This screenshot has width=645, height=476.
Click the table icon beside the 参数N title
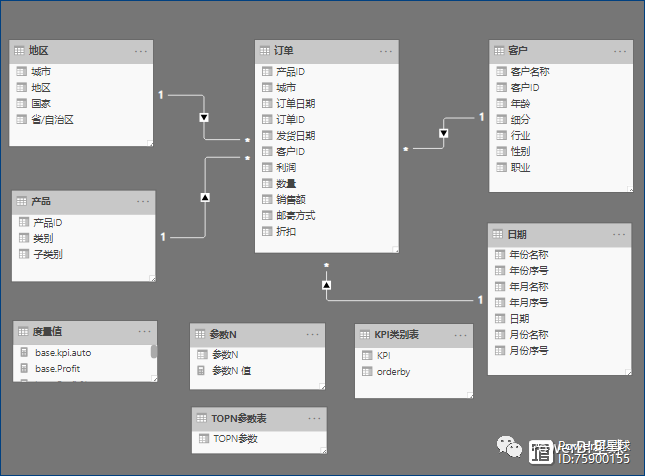coord(200,334)
